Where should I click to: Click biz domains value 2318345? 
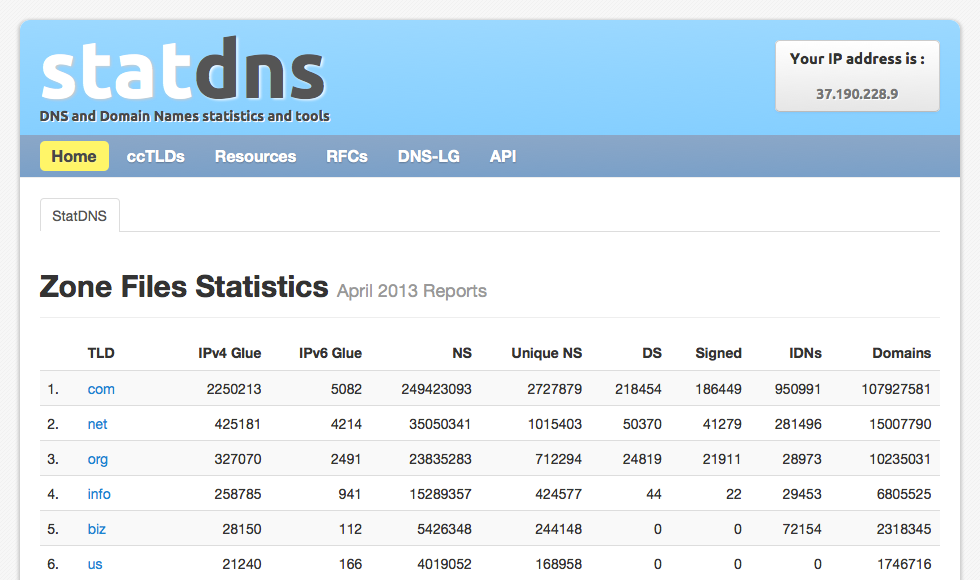[x=904, y=529]
